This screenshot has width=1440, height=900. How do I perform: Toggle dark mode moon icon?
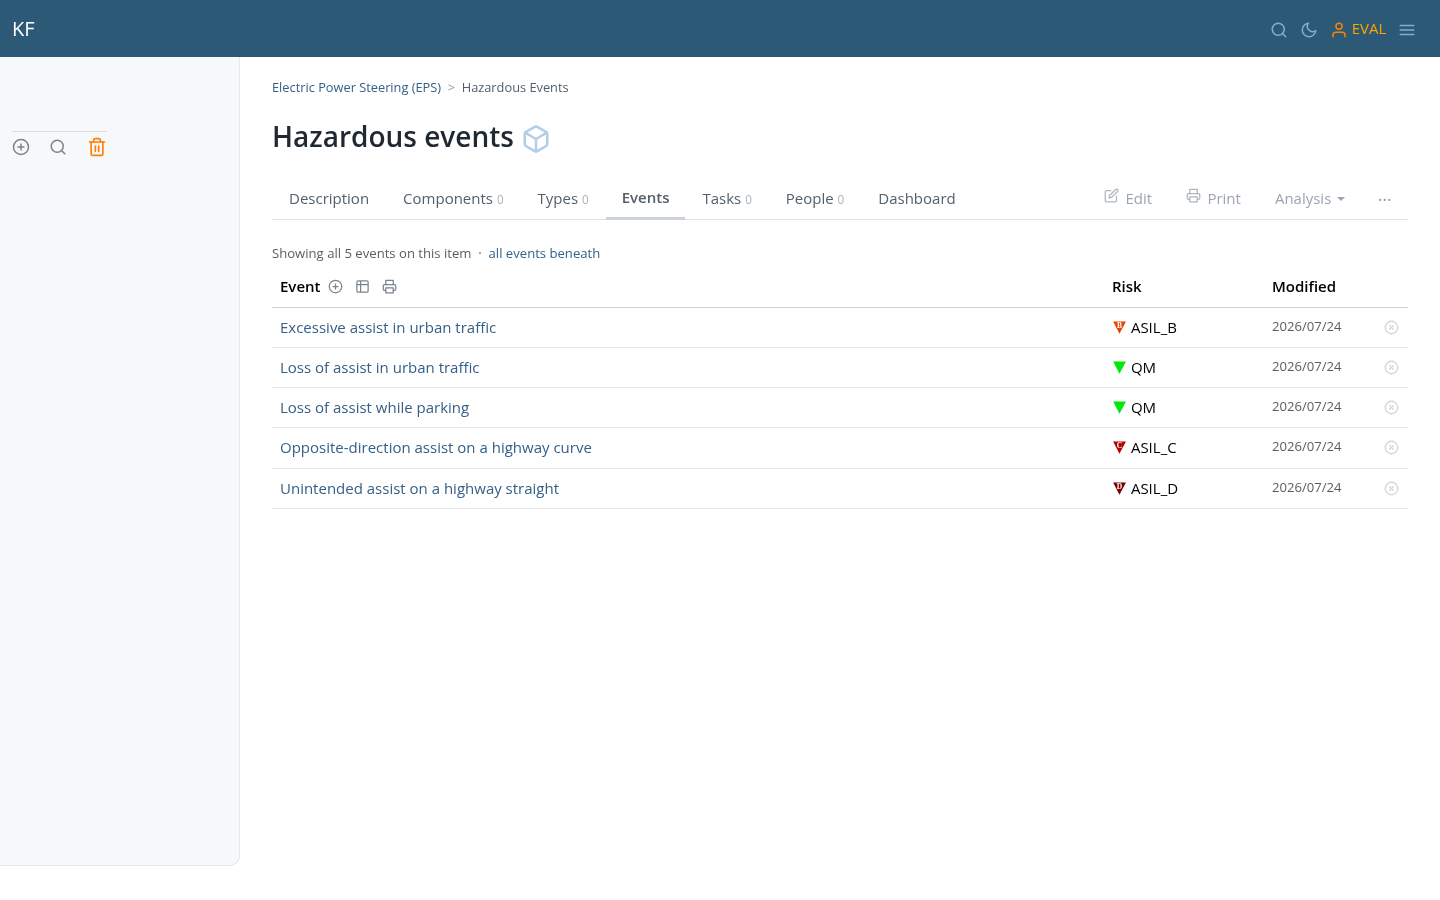point(1308,30)
